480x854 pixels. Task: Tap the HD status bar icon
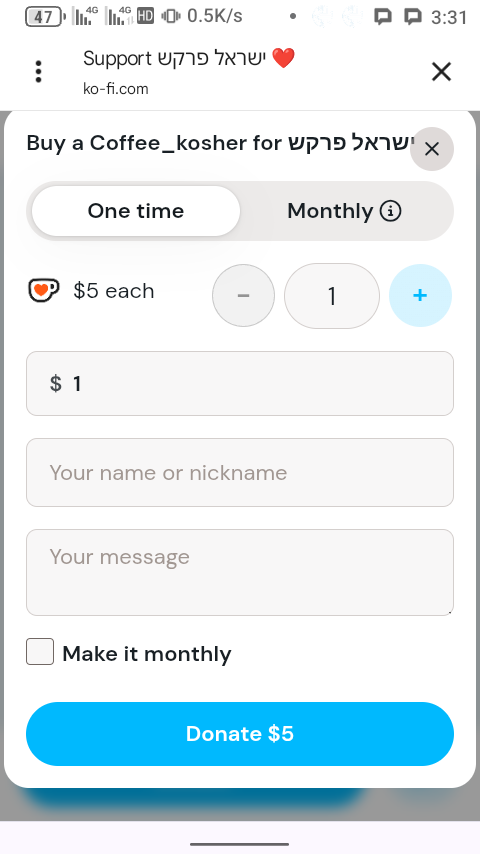coord(145,16)
